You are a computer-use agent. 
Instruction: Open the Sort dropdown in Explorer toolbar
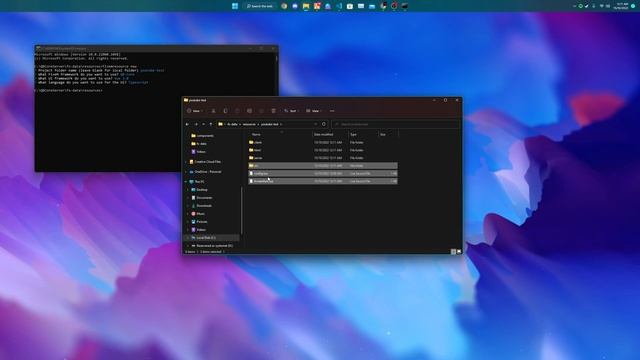click(x=291, y=111)
